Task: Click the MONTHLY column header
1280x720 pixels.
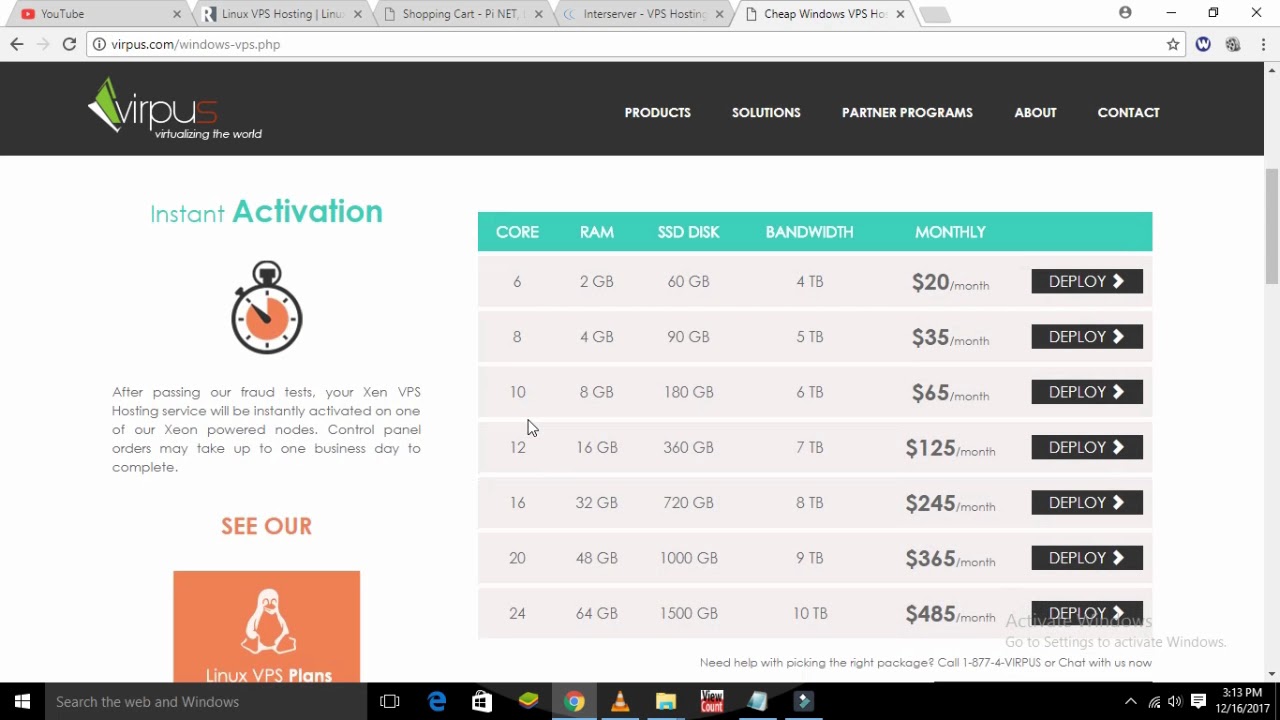Action: click(x=950, y=232)
